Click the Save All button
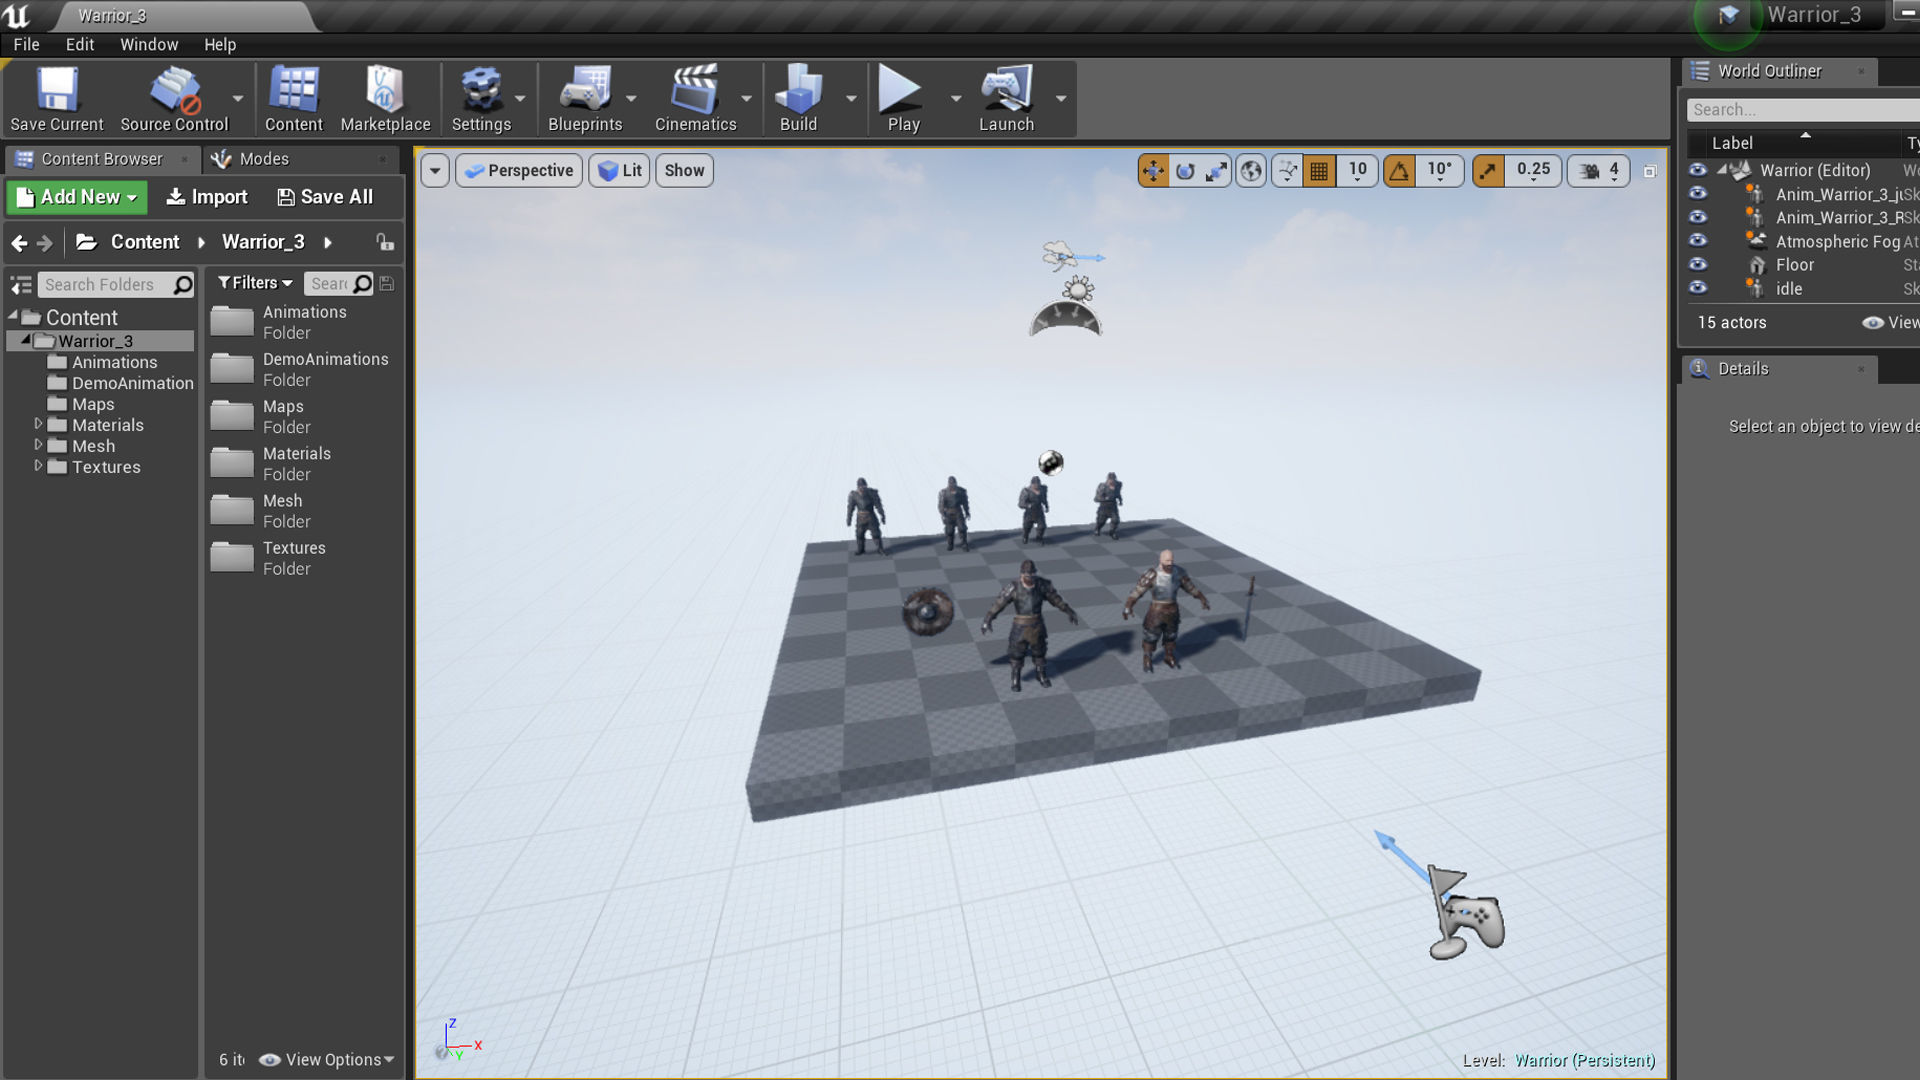 click(325, 197)
